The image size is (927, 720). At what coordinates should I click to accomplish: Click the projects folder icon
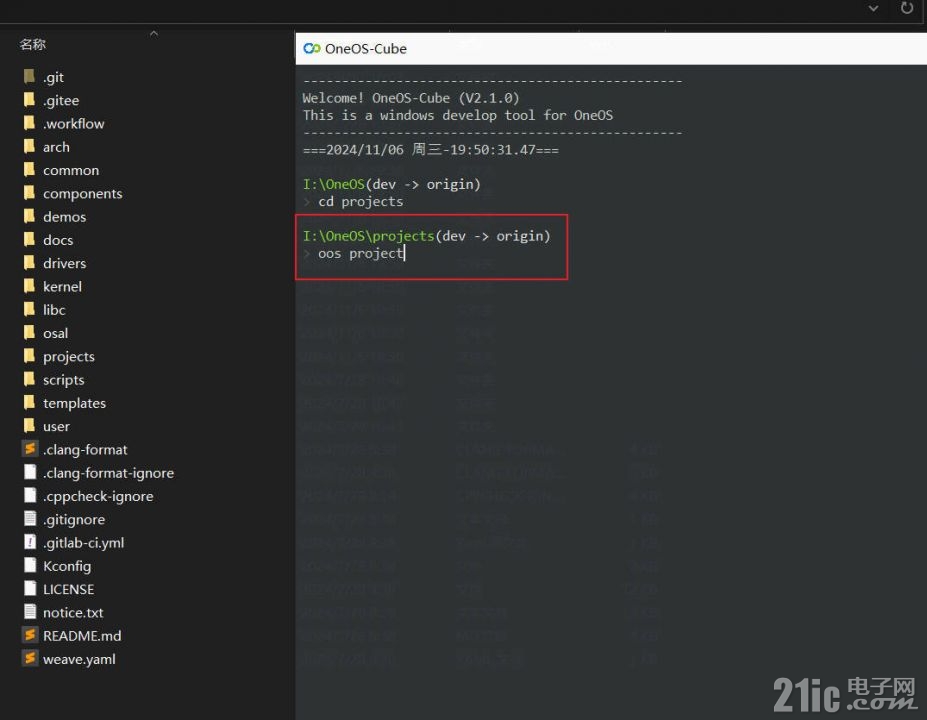29,356
